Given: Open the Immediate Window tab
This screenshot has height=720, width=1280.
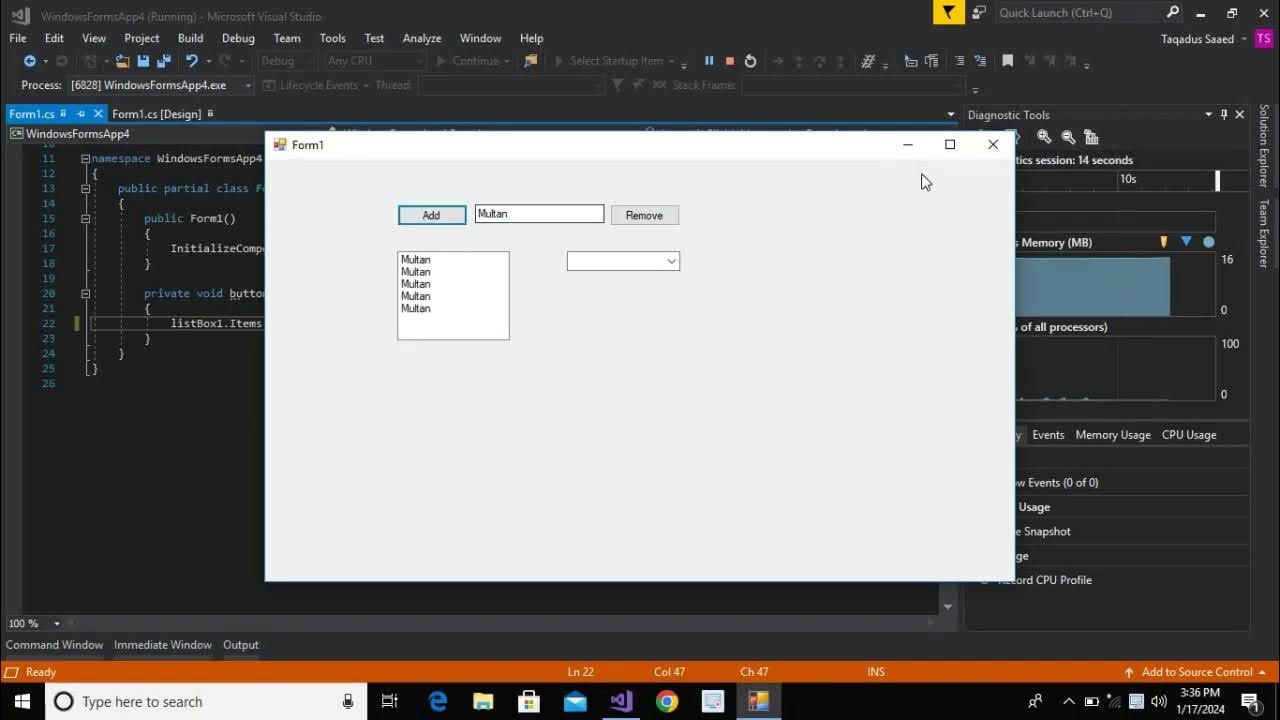Looking at the screenshot, I should click(x=163, y=645).
